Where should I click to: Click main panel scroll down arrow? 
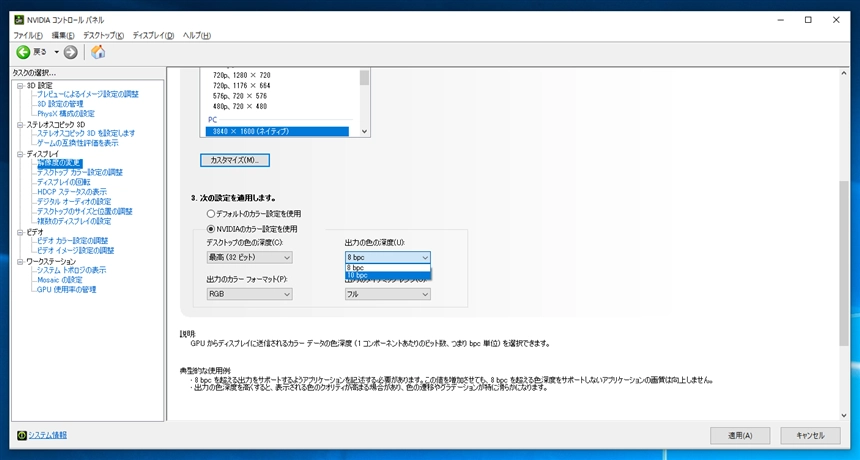[x=844, y=416]
